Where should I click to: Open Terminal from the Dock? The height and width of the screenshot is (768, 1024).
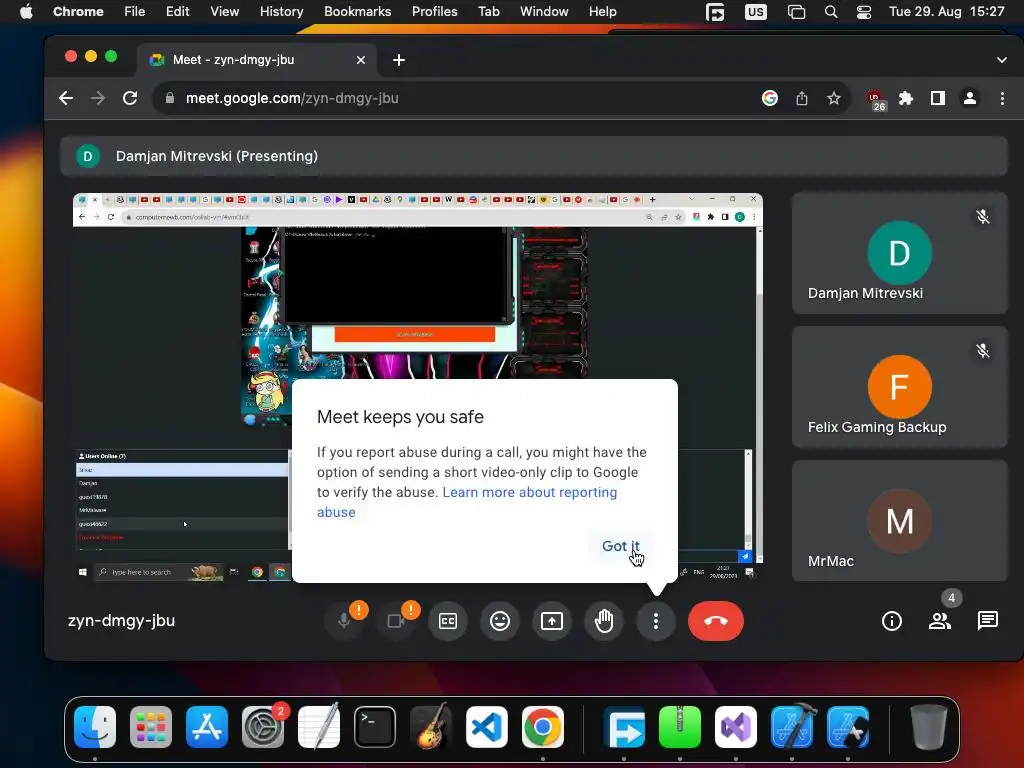click(375, 726)
